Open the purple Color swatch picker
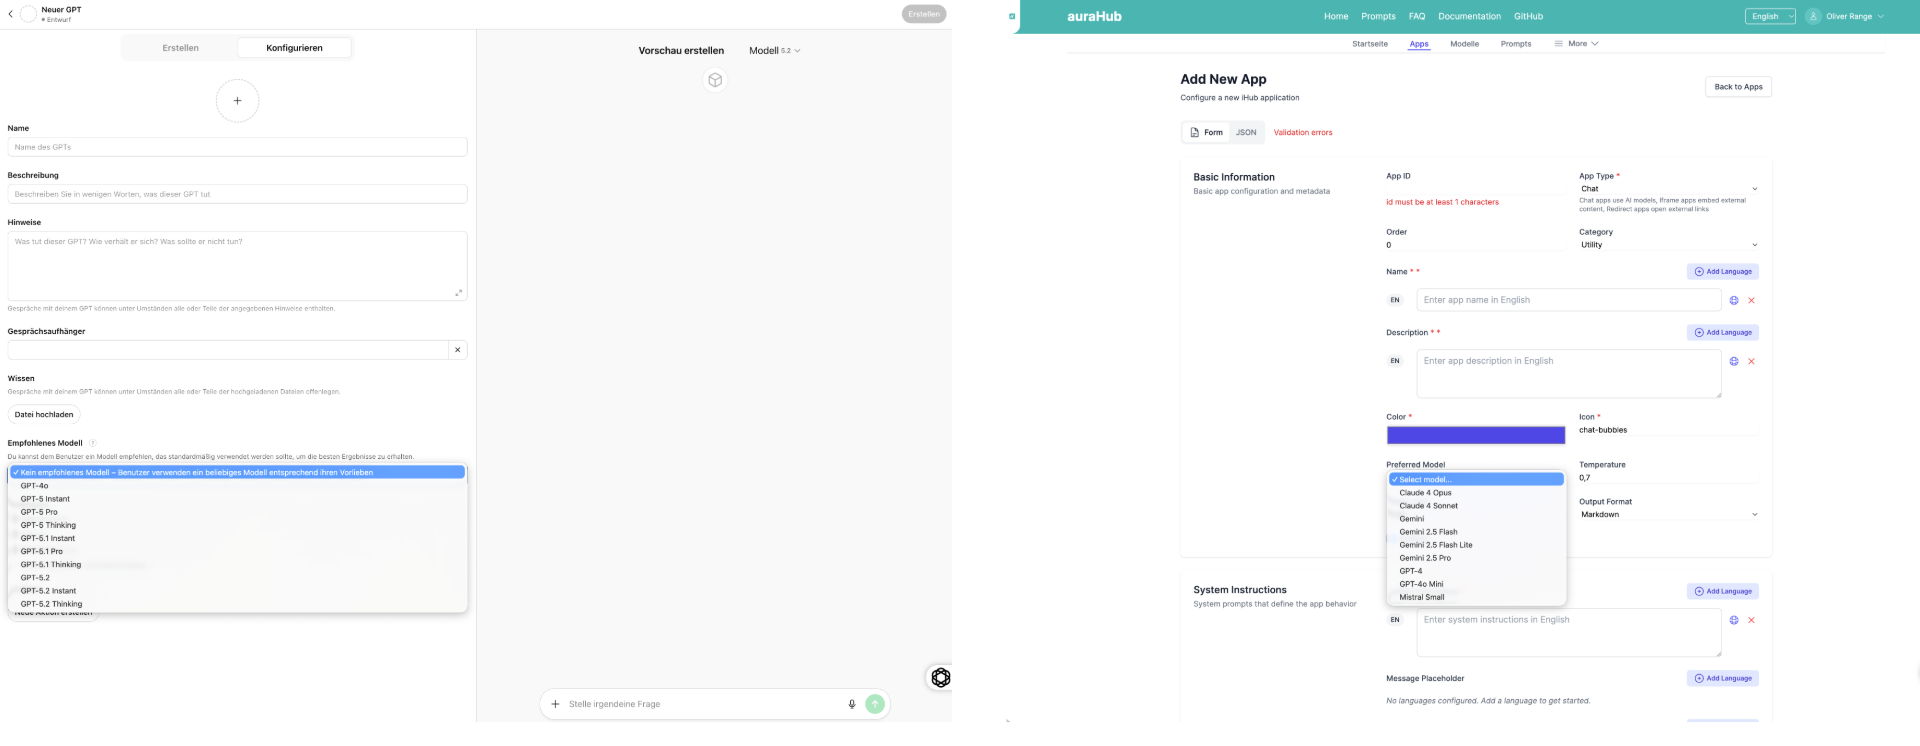 pyautogui.click(x=1475, y=435)
